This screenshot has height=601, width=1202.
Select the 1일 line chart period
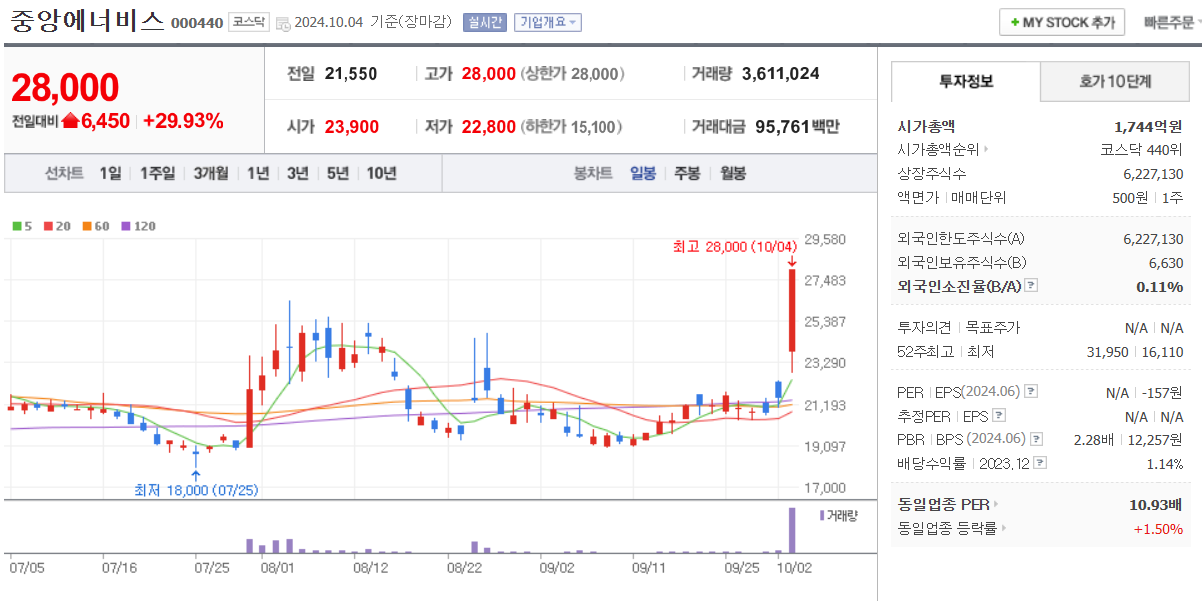[110, 173]
